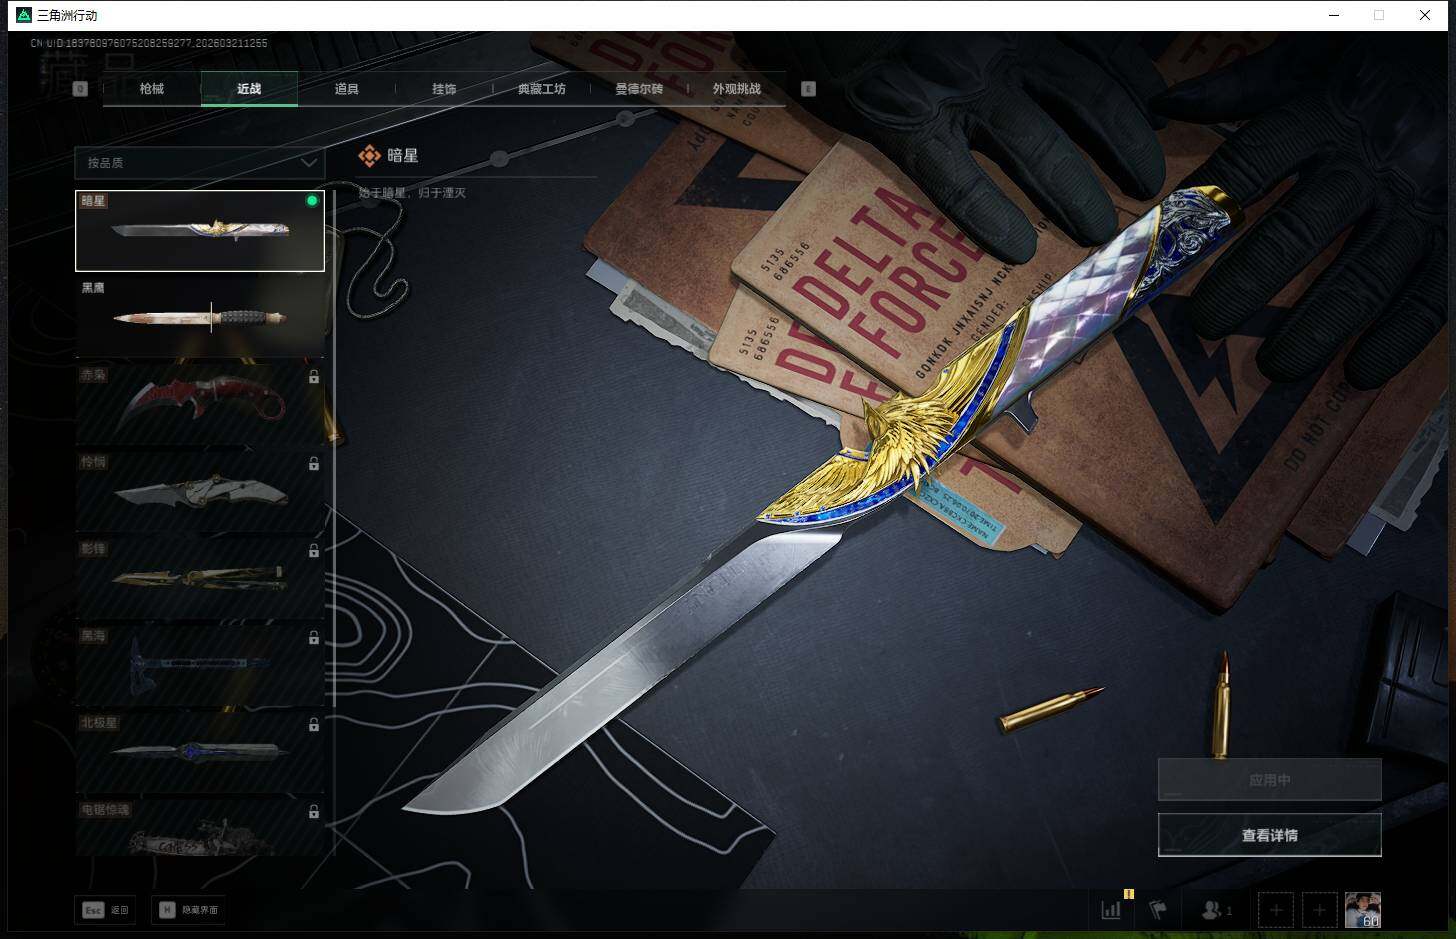The width and height of the screenshot is (1456, 939).
Task: Minimize the 三角洲行动 window
Action: click(1334, 15)
